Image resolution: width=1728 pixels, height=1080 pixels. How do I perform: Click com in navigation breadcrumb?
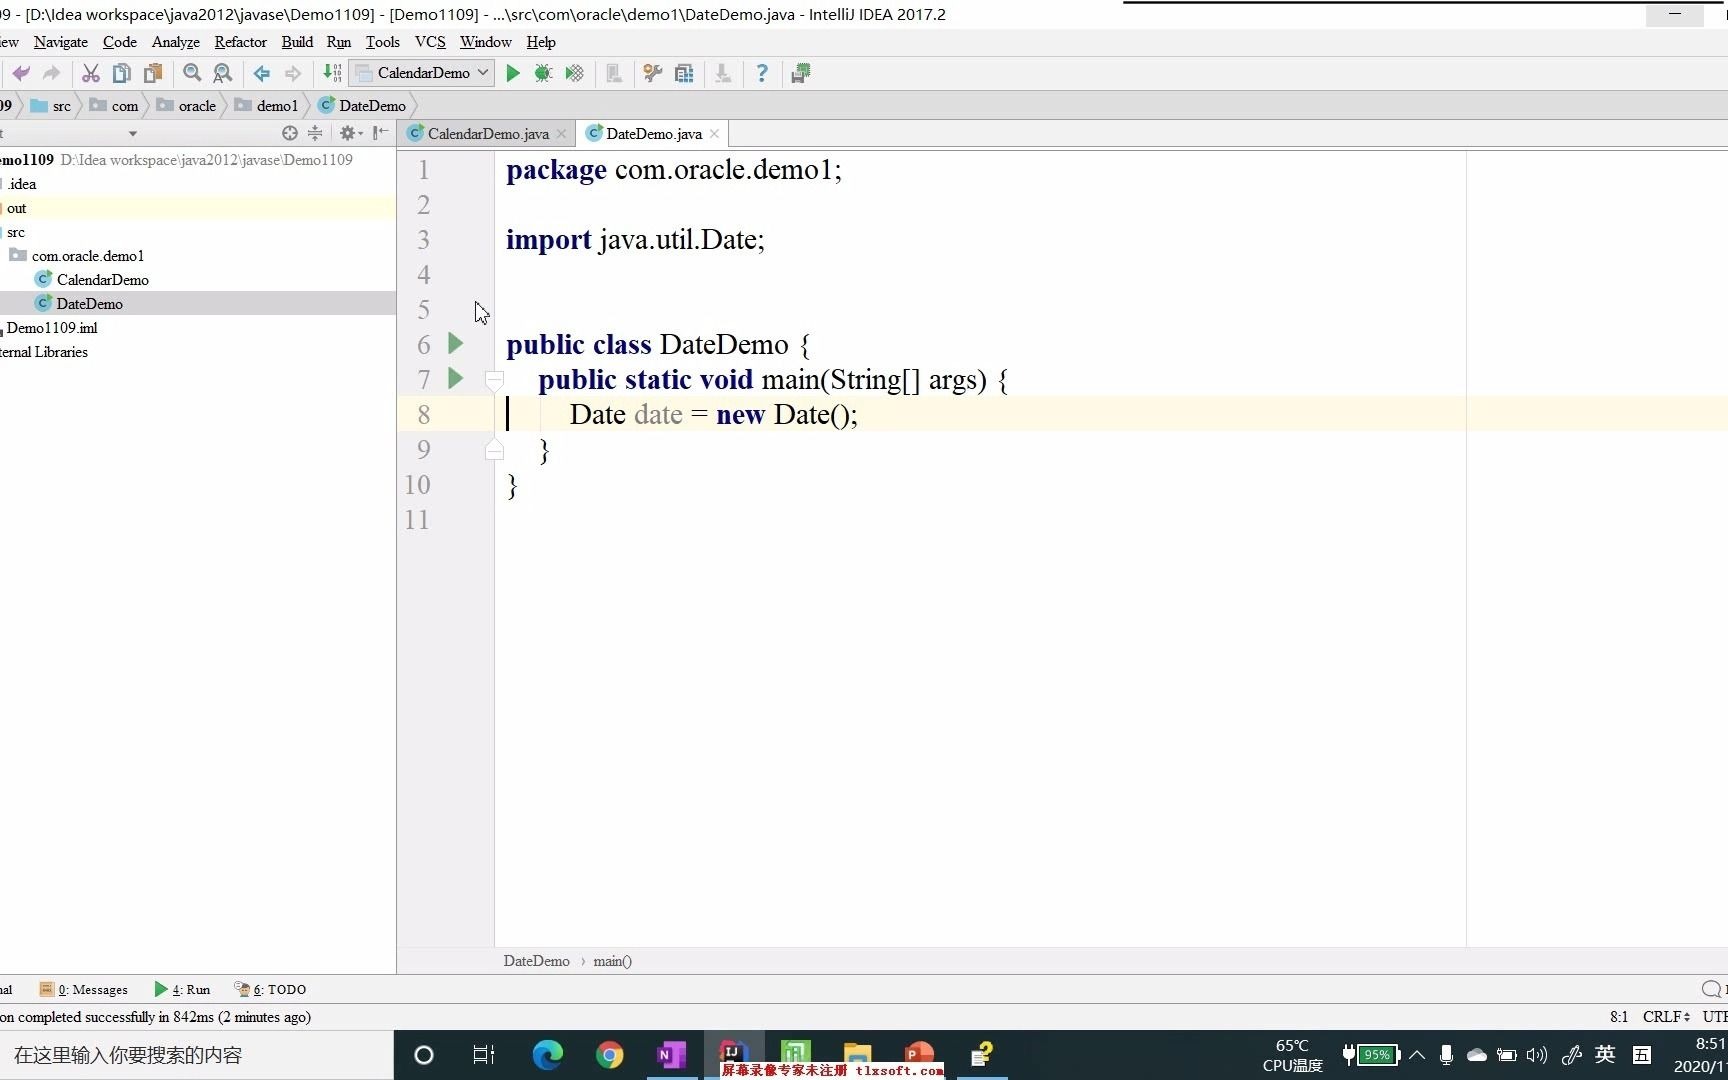pyautogui.click(x=114, y=106)
